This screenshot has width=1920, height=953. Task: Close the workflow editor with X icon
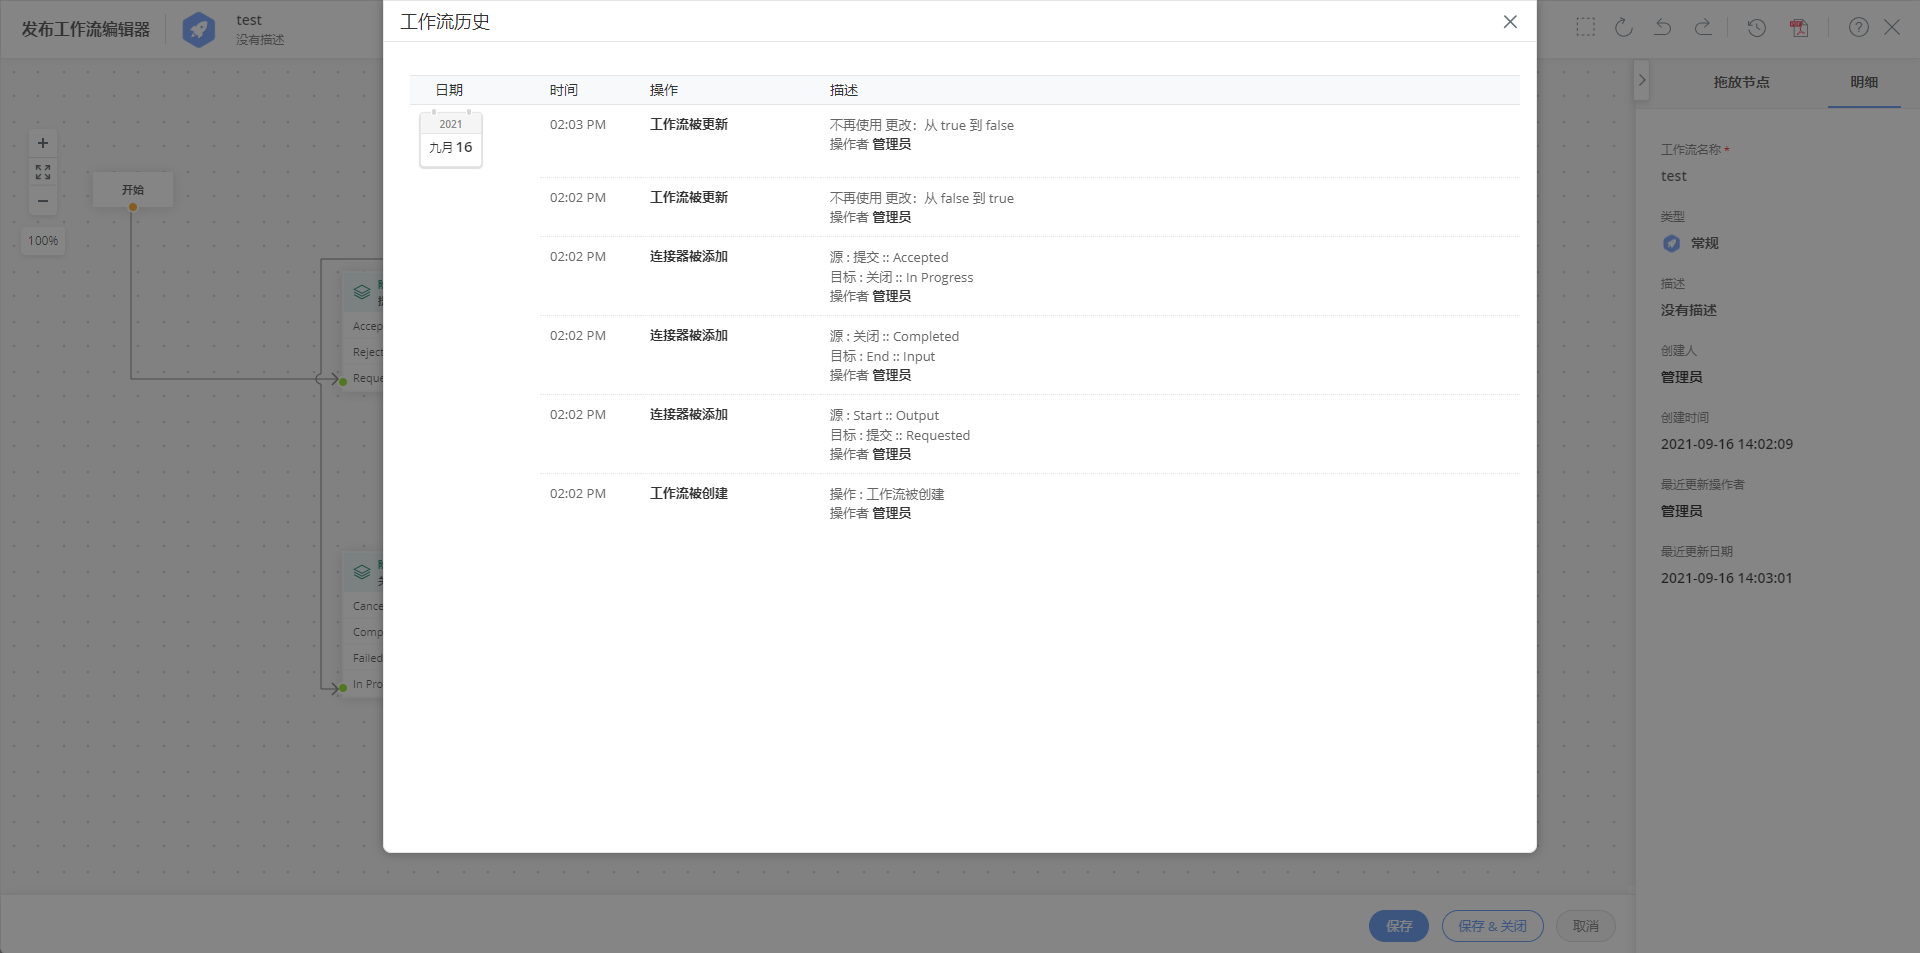click(x=1892, y=27)
